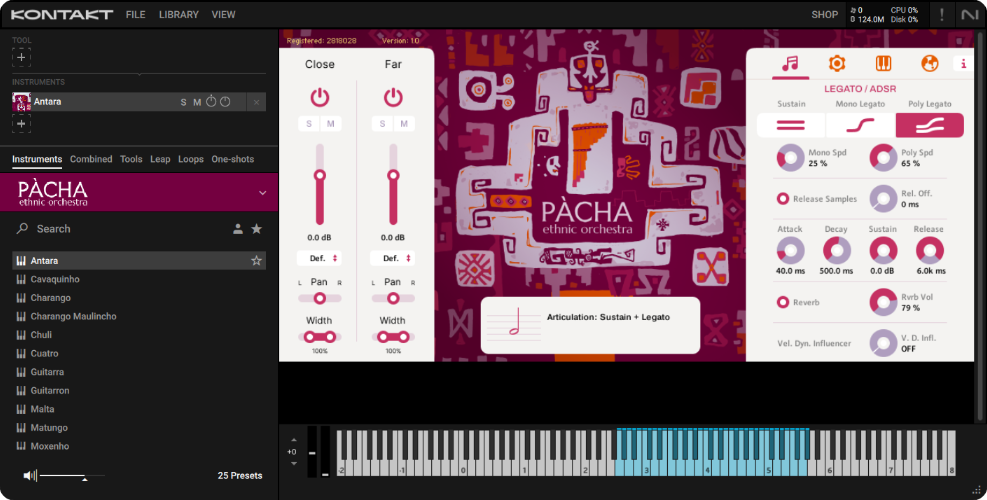Click keyboard octave shift up arrow
The image size is (987, 500).
(x=293, y=440)
